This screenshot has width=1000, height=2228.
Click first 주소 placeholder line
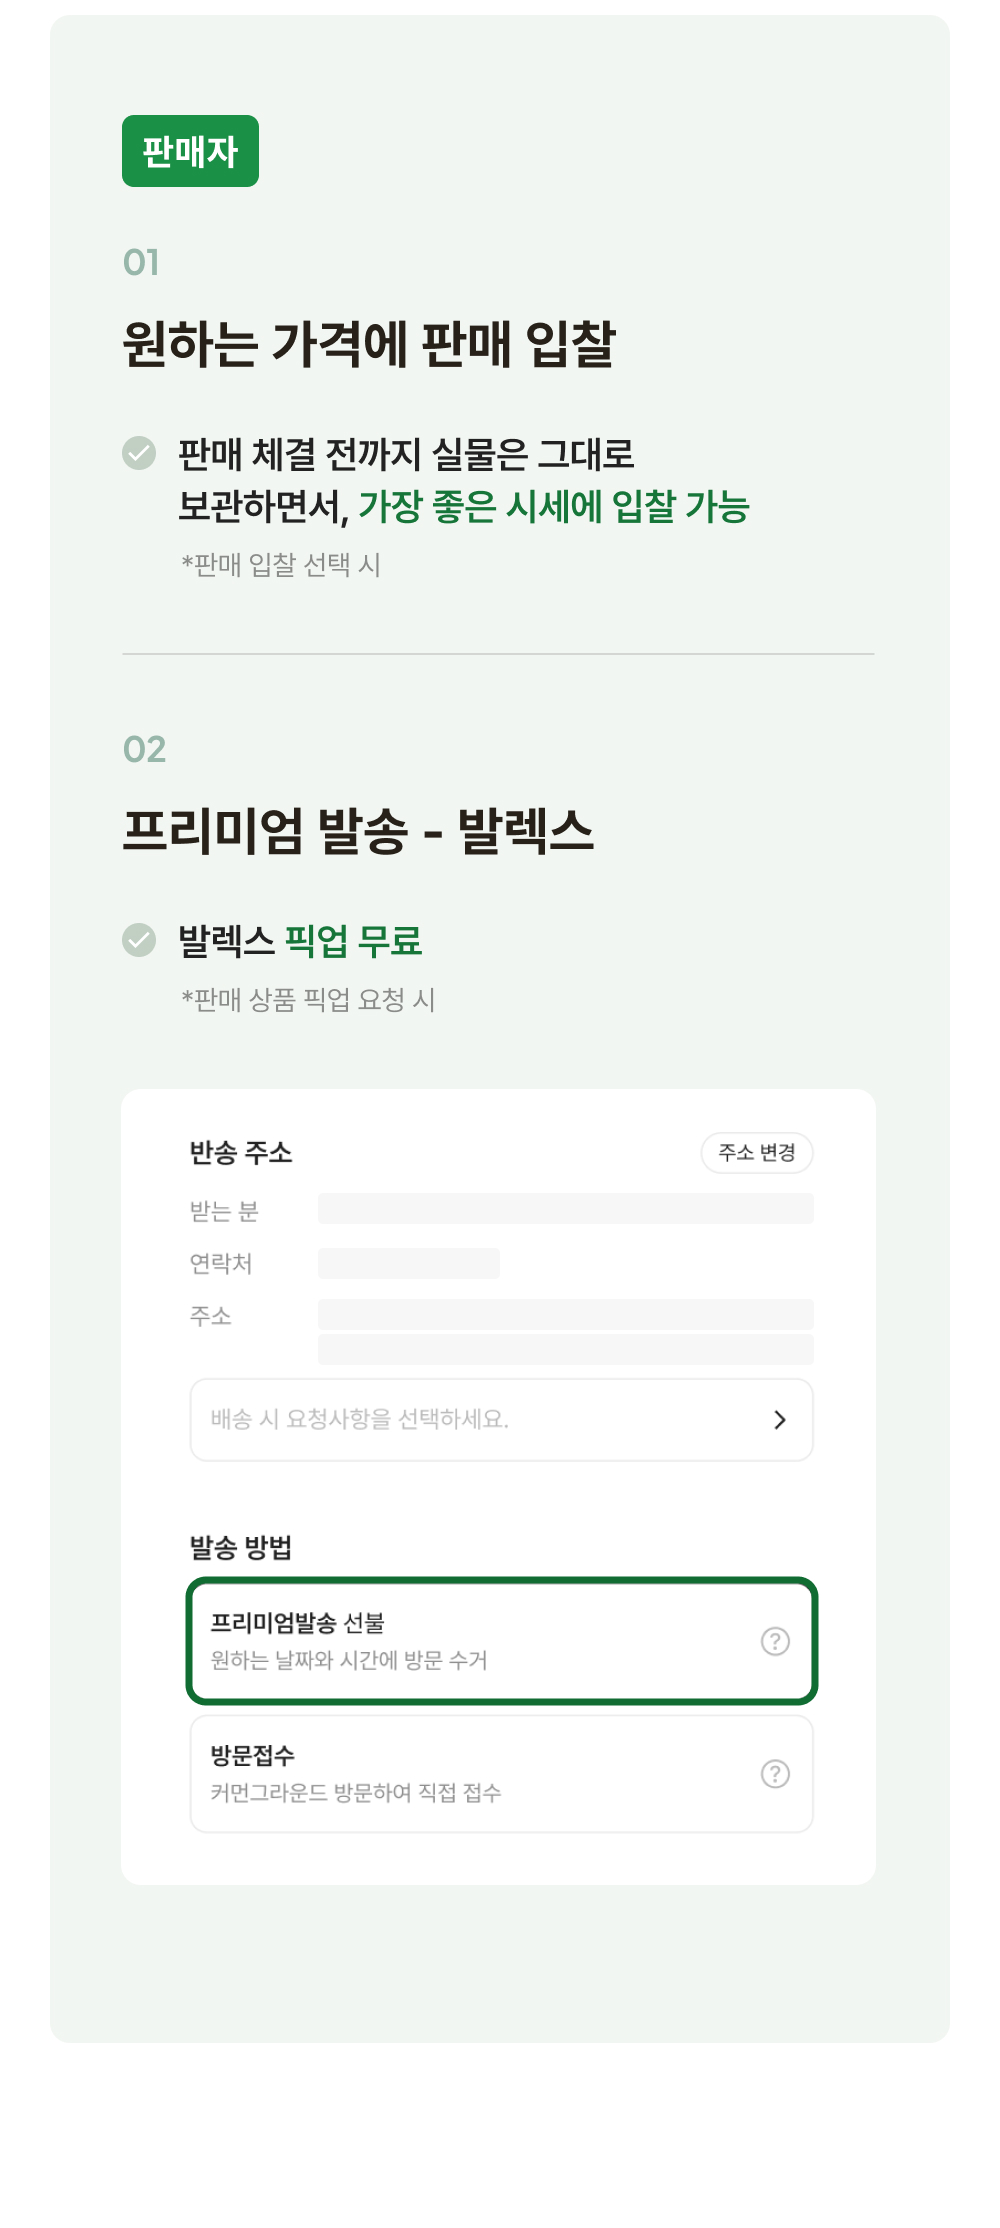[x=565, y=1314]
